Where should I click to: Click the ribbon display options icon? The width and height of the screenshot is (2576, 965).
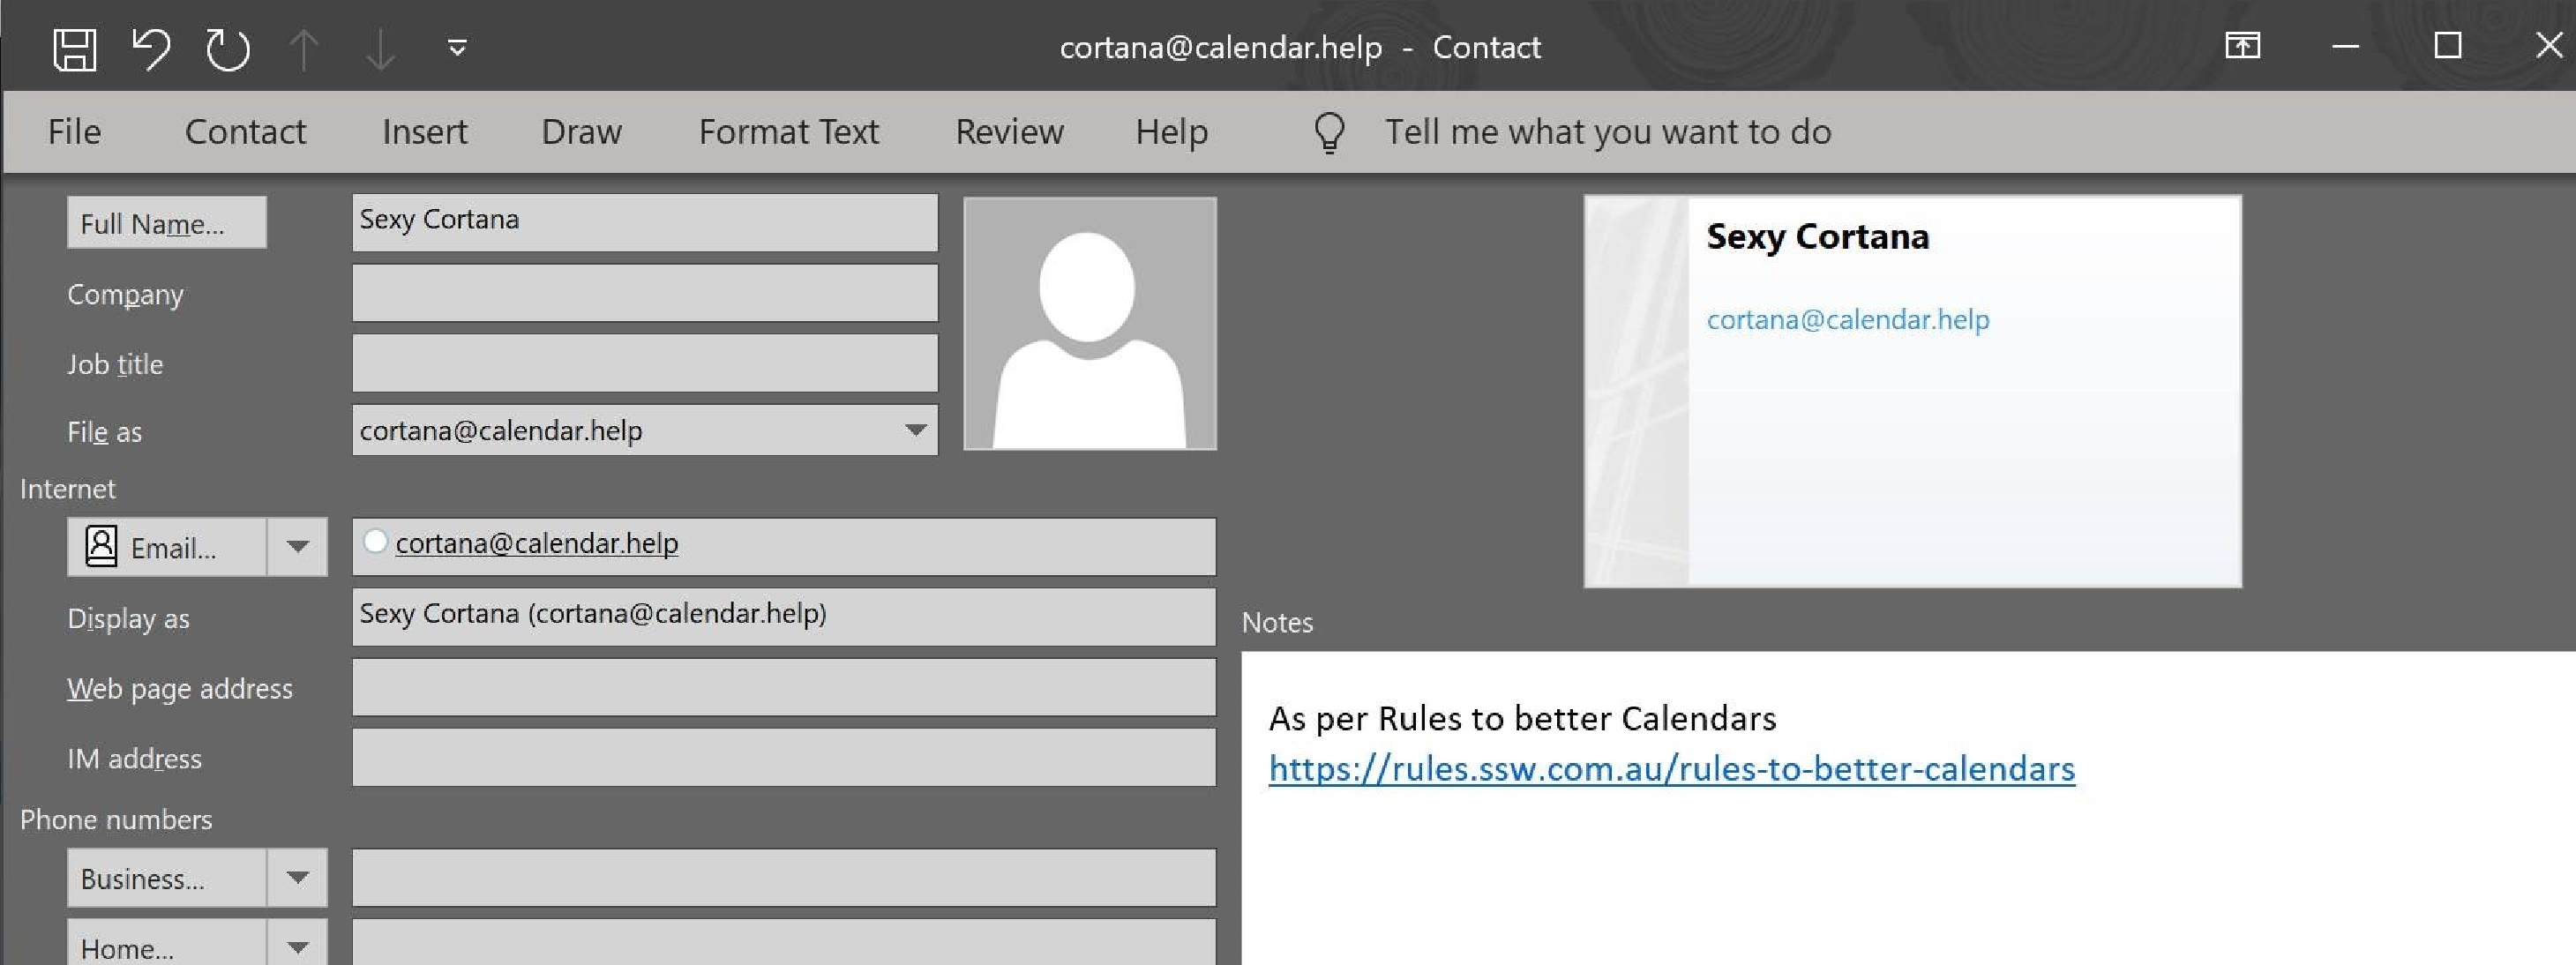tap(2242, 46)
